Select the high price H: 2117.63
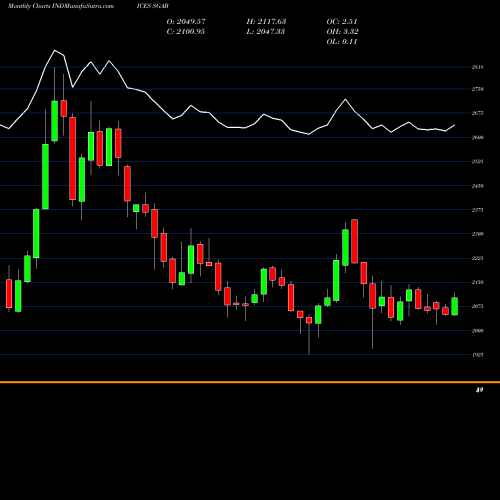This screenshot has width=500, height=500. [x=266, y=22]
